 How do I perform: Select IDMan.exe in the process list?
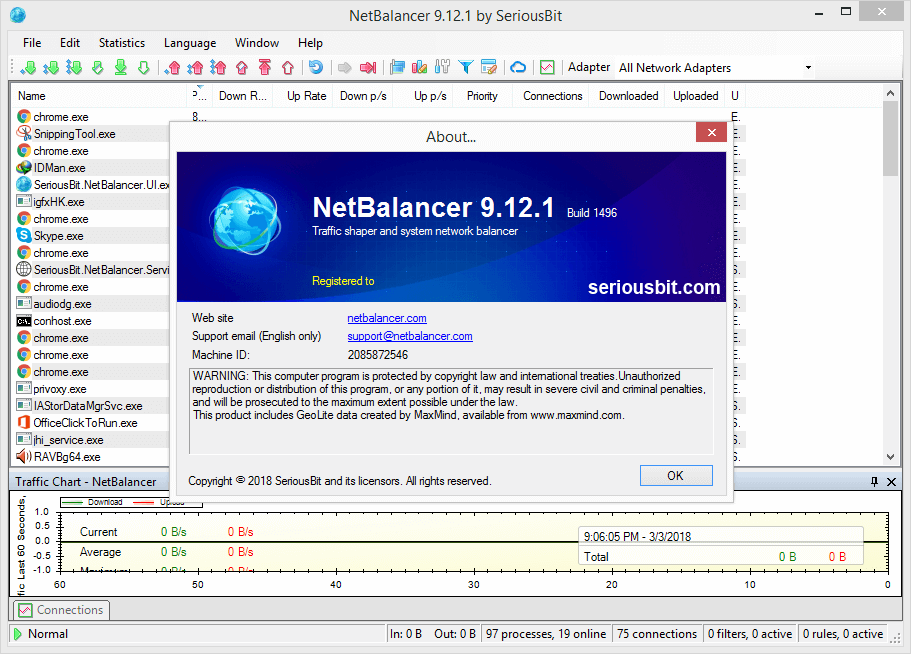click(59, 168)
